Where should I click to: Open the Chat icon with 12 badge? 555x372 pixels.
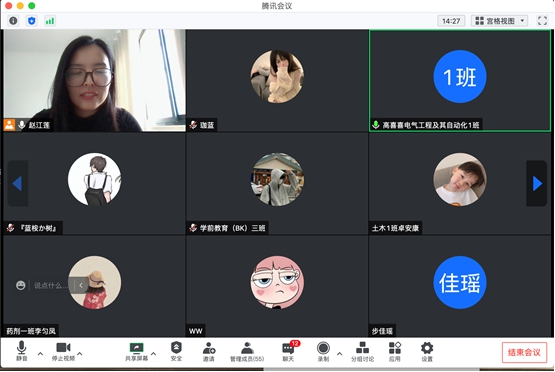(x=288, y=351)
